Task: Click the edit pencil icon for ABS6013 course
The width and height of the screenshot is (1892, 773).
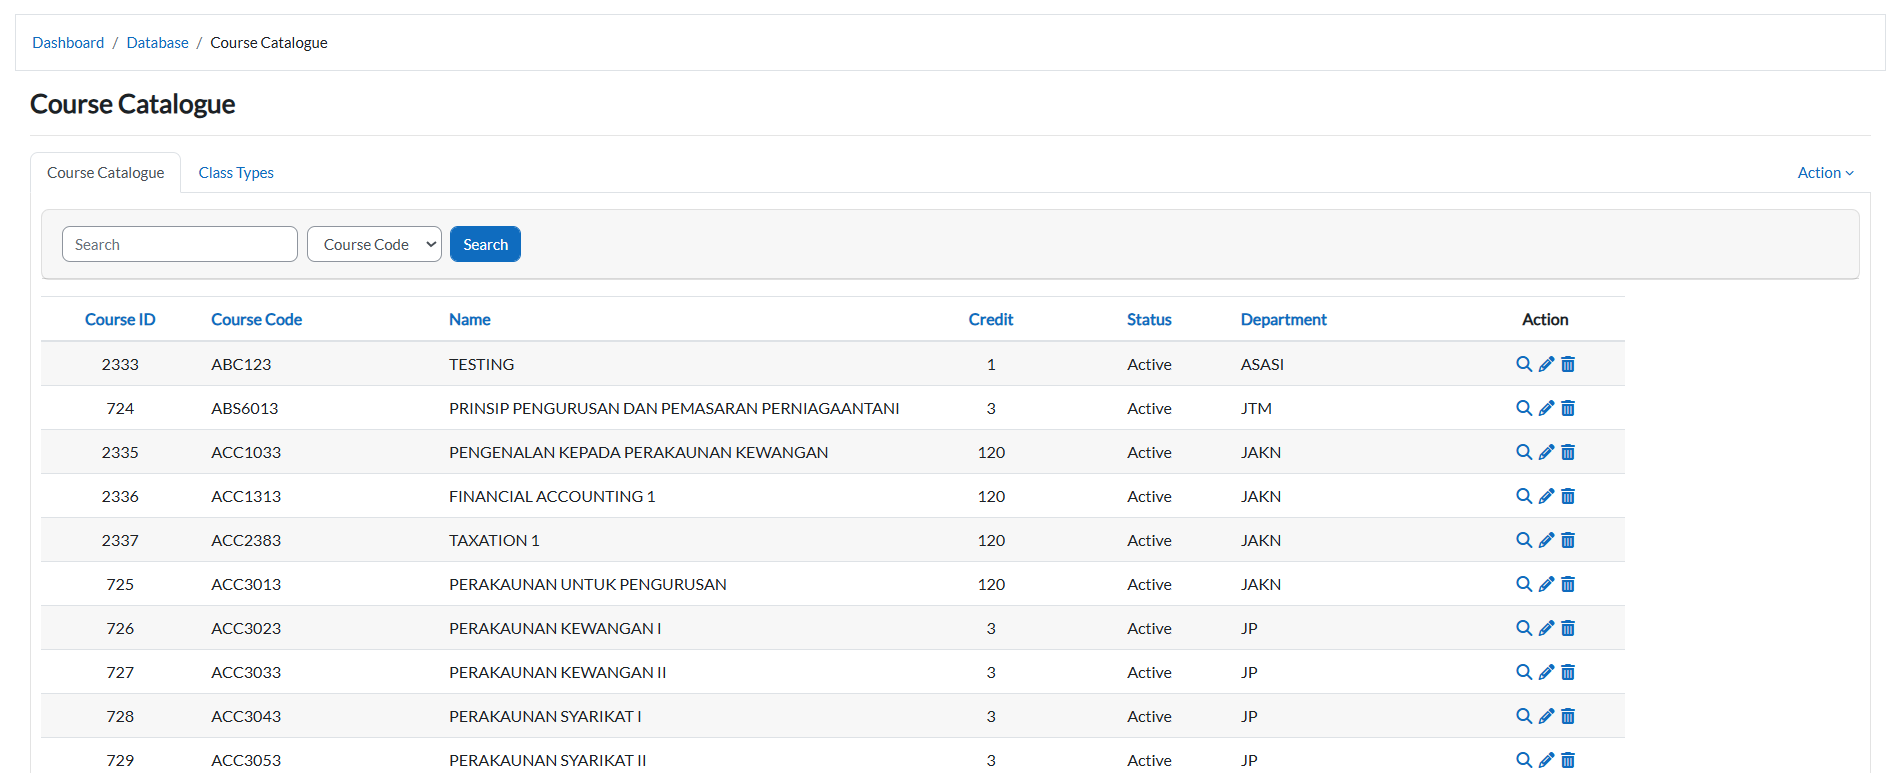Action: coord(1546,408)
